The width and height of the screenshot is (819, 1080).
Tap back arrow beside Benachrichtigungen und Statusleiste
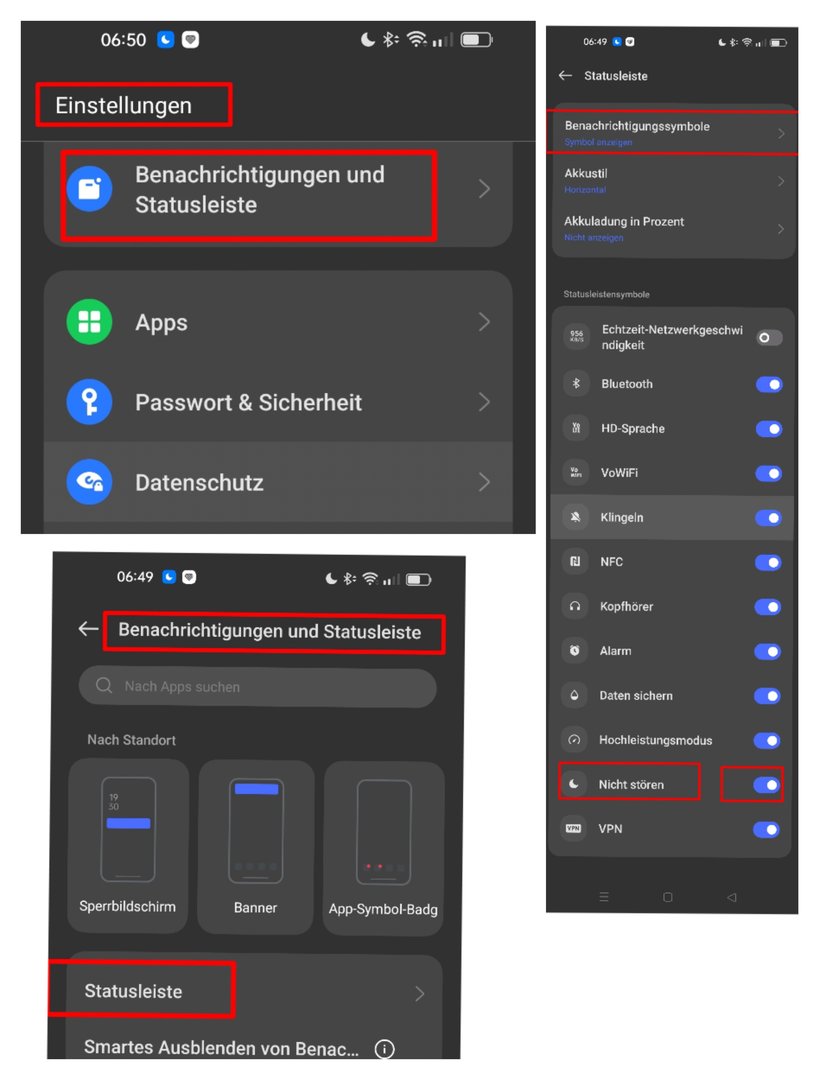coord(88,629)
